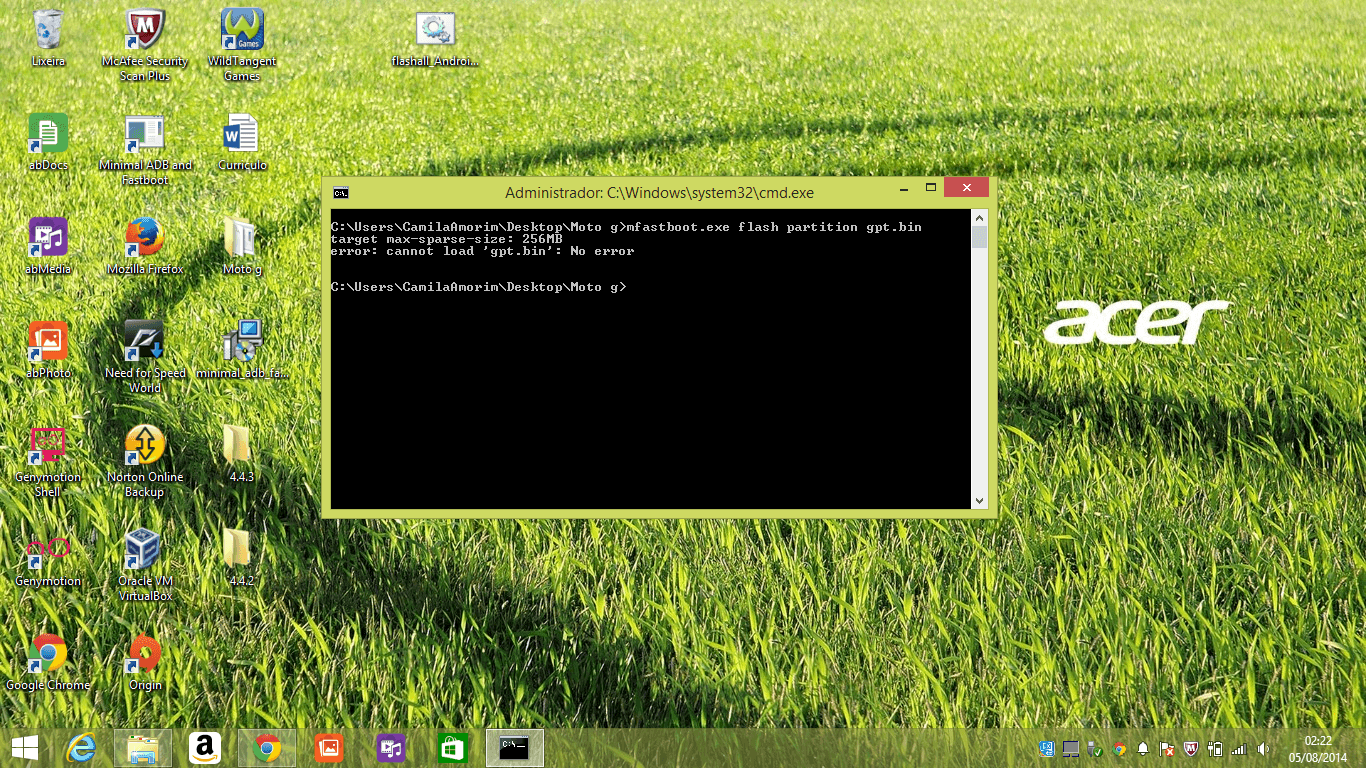Click the battery power tray icon
Image resolution: width=1366 pixels, height=768 pixels.
(x=1215, y=748)
